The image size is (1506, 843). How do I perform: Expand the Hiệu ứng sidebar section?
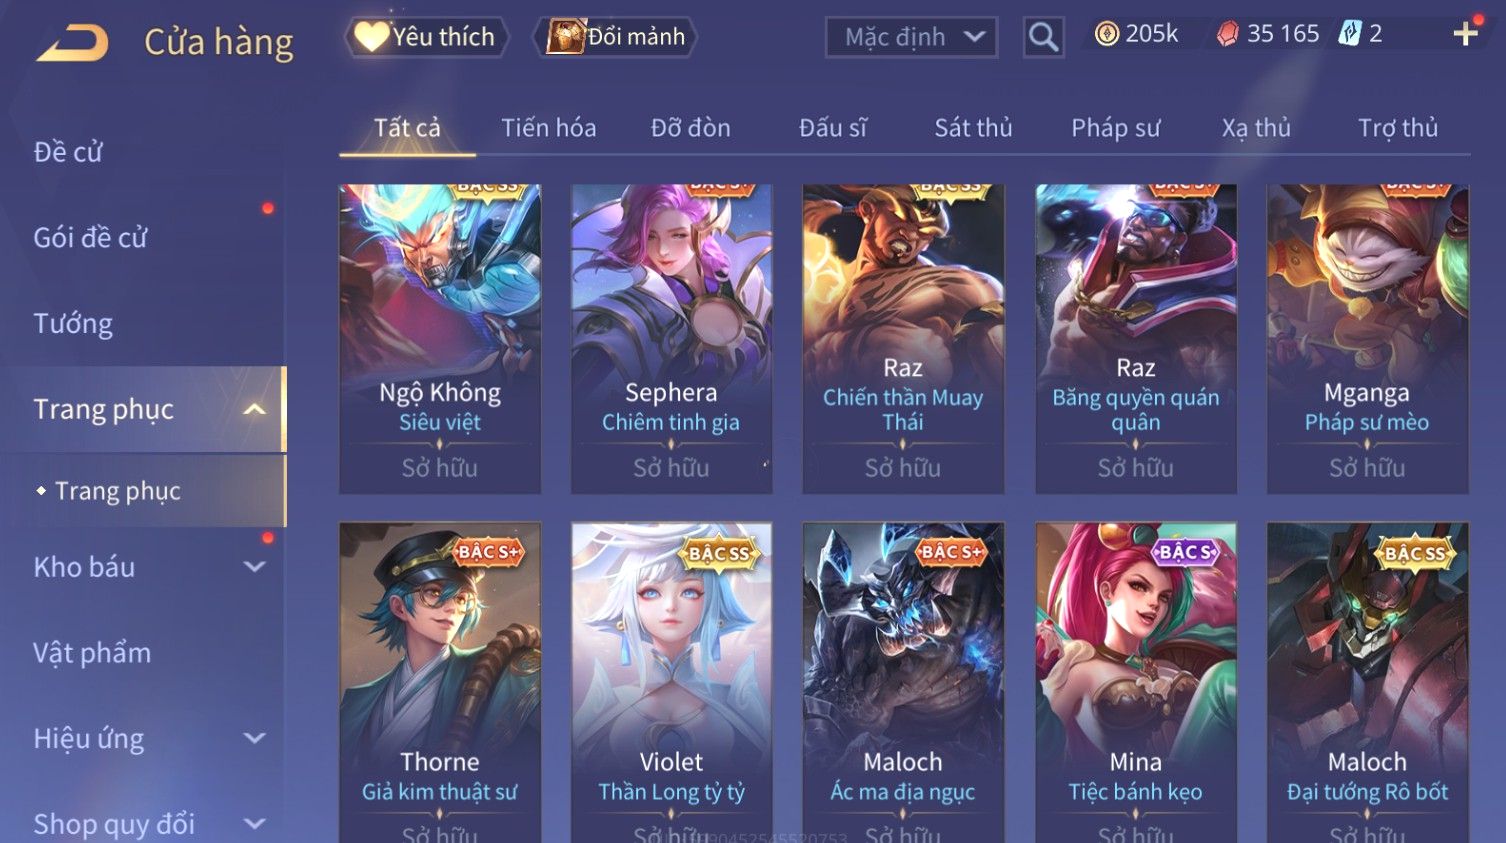tap(255, 738)
